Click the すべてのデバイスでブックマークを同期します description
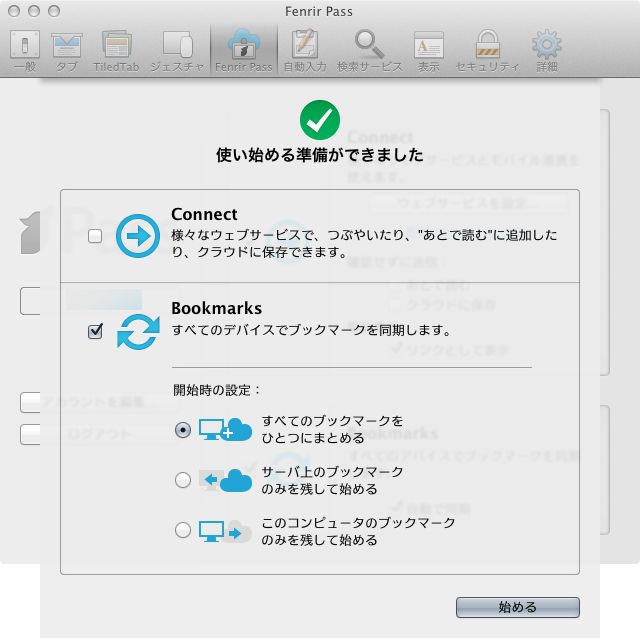Screen dimensions: 640x638 [x=311, y=330]
